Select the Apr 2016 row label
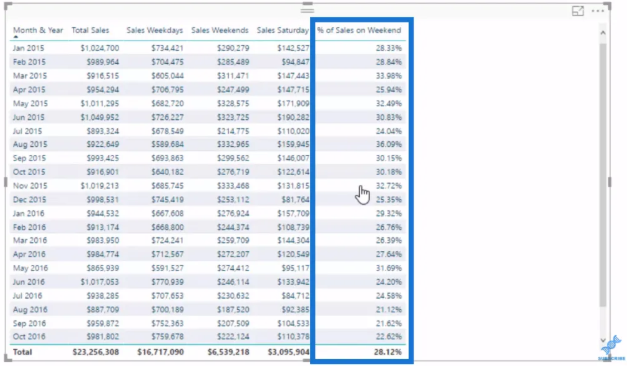The width and height of the screenshot is (631, 366). [29, 254]
